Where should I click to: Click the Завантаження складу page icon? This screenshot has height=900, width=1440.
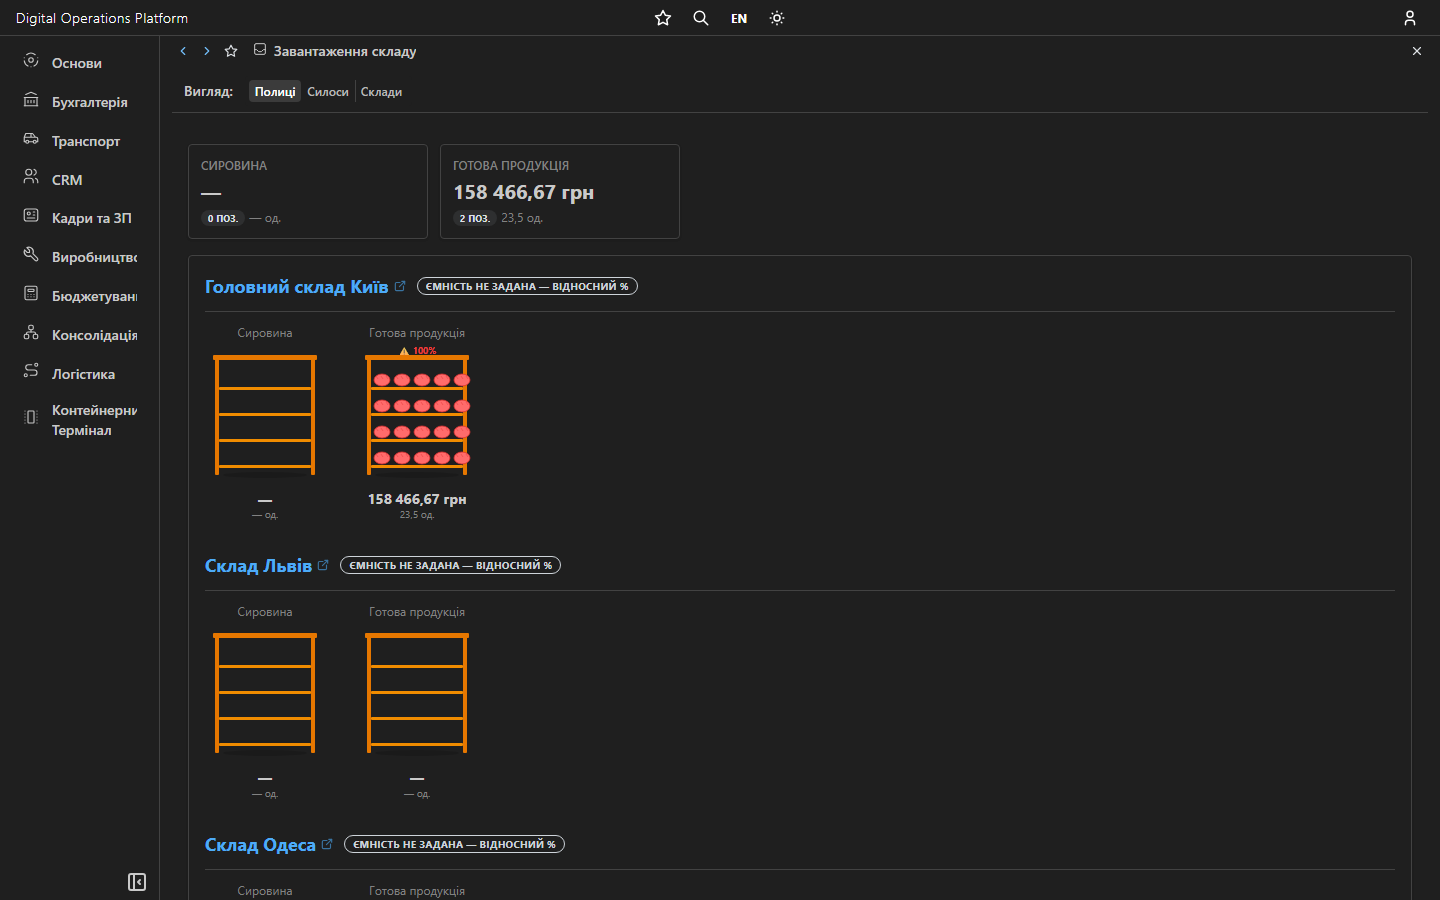260,50
